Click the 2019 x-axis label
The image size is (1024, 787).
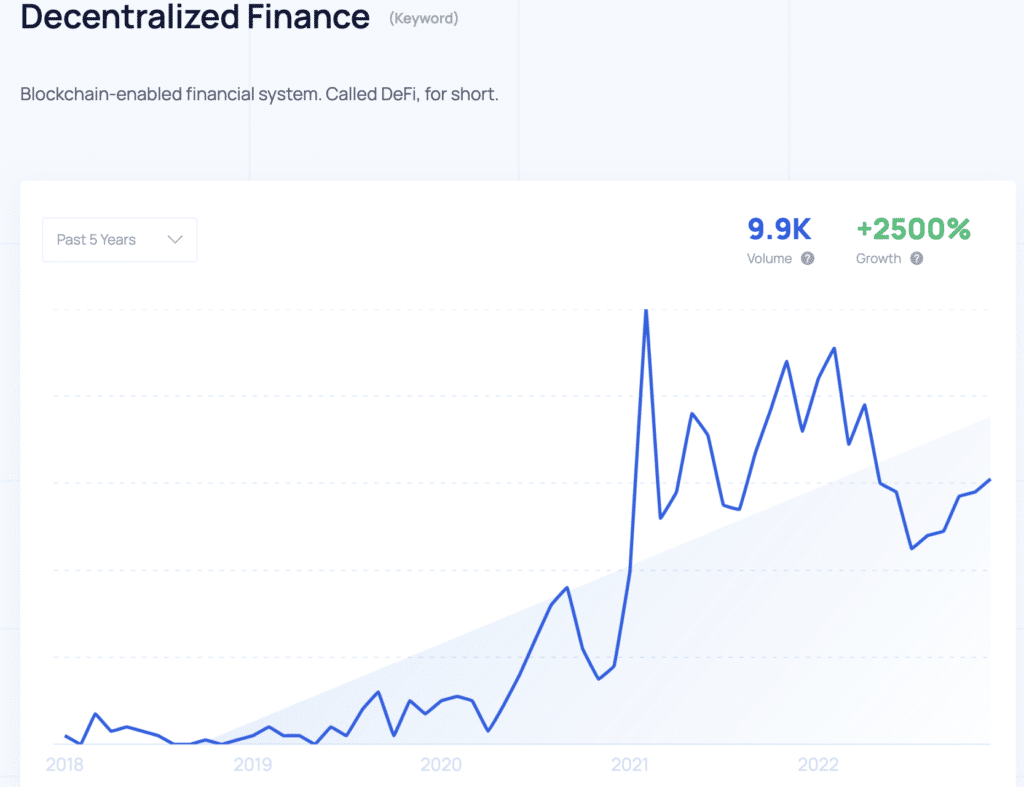click(253, 765)
